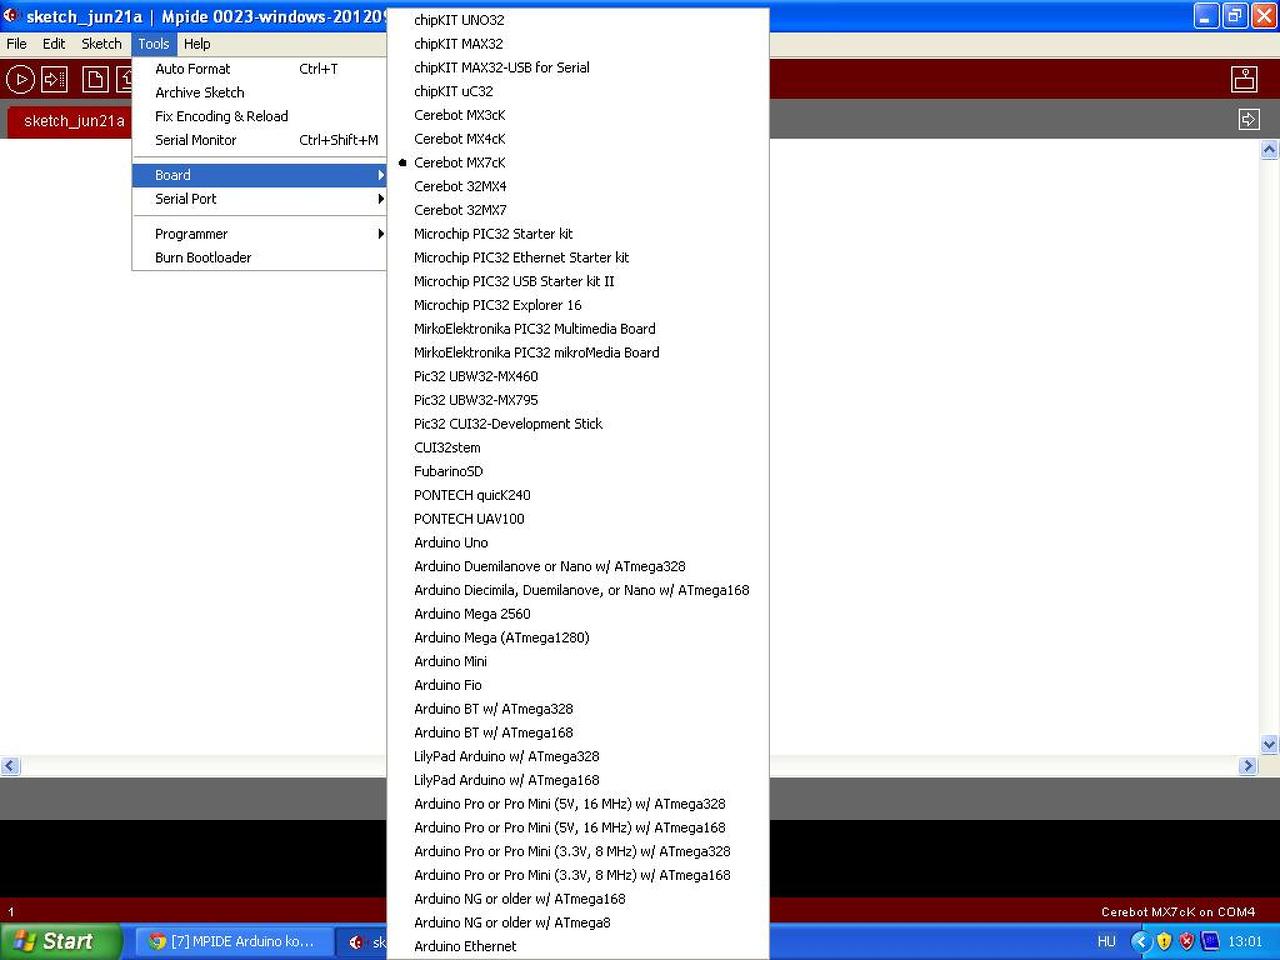
Task: Click the horizontal scroll right arrow
Action: coord(1247,766)
